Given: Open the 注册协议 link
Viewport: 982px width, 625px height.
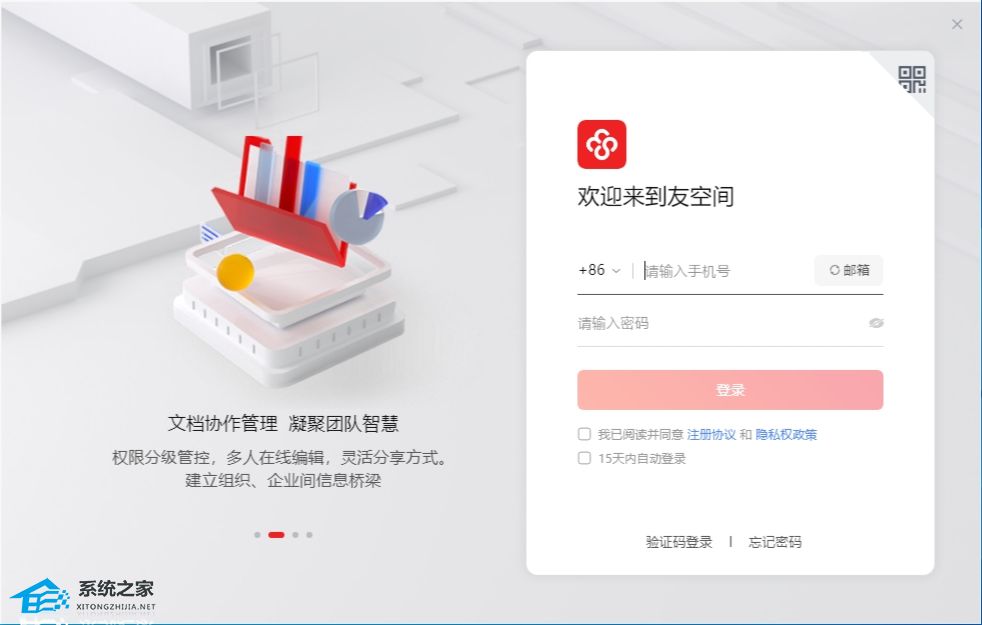Looking at the screenshot, I should (711, 434).
